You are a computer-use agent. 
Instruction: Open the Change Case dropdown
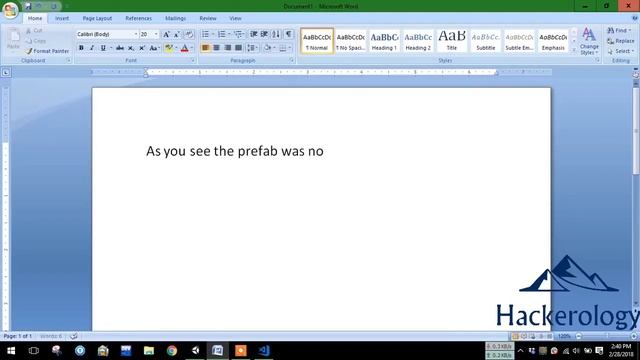pyautogui.click(x=154, y=48)
